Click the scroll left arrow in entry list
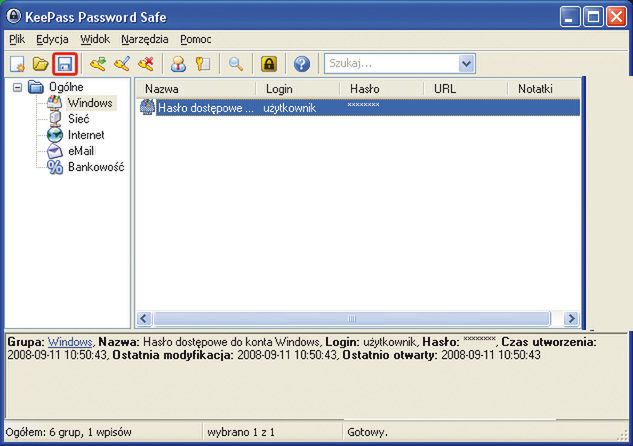Screen dimensions: 633x446 coord(144,318)
